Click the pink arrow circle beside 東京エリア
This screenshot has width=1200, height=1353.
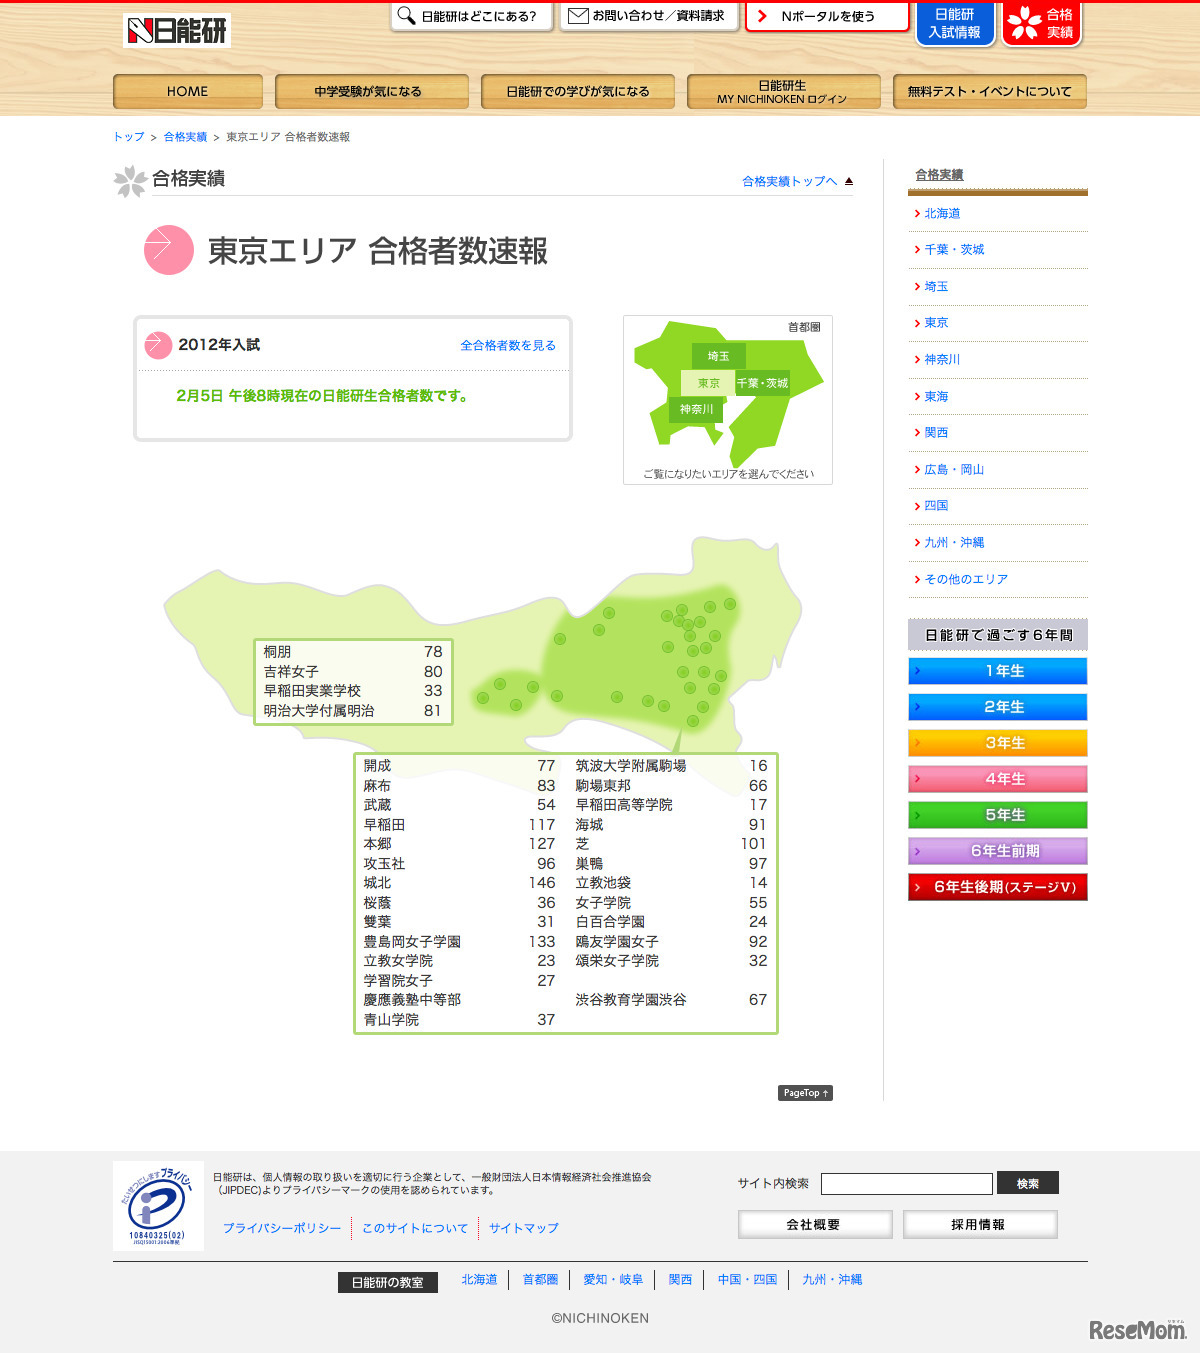click(168, 250)
